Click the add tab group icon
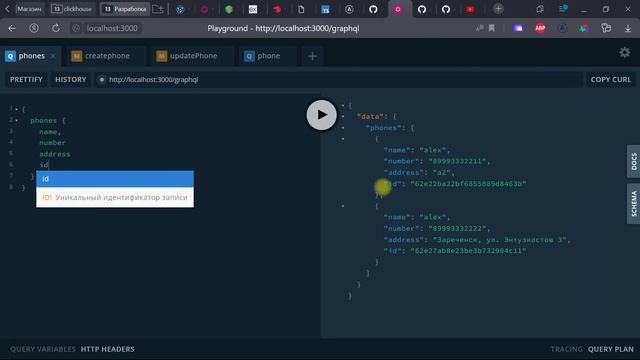The height and width of the screenshot is (360, 640). (x=158, y=9)
